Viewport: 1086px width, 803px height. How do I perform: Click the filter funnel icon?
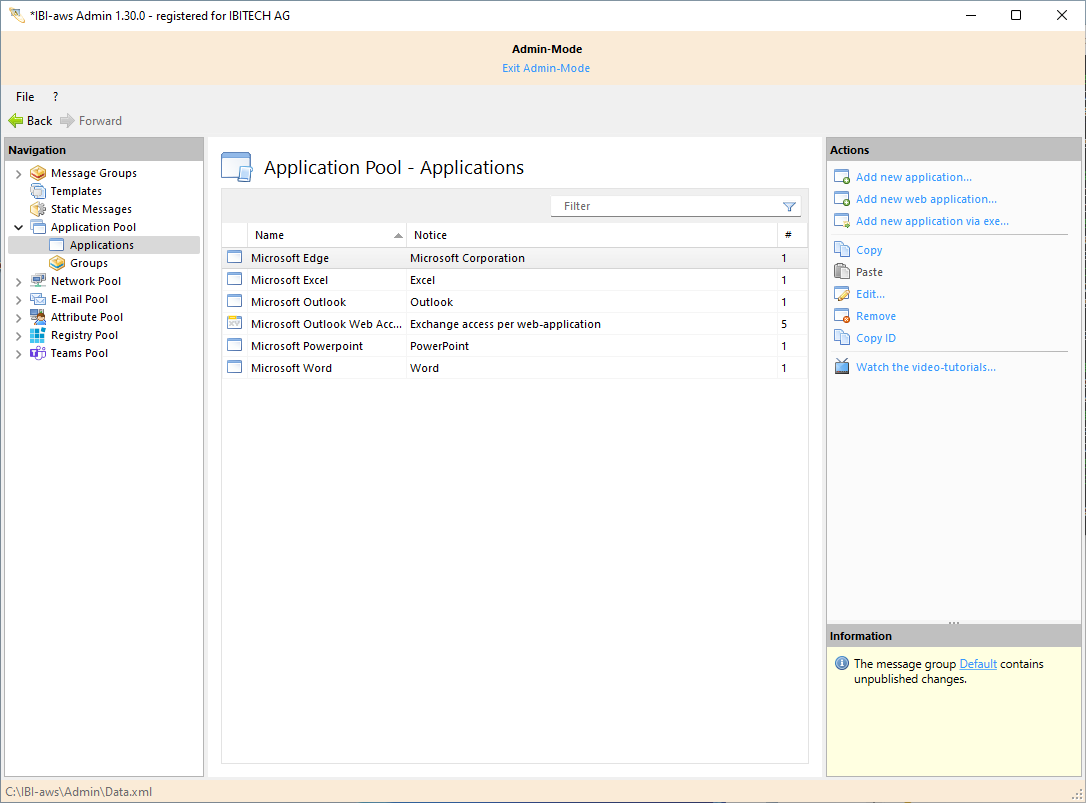pos(789,207)
